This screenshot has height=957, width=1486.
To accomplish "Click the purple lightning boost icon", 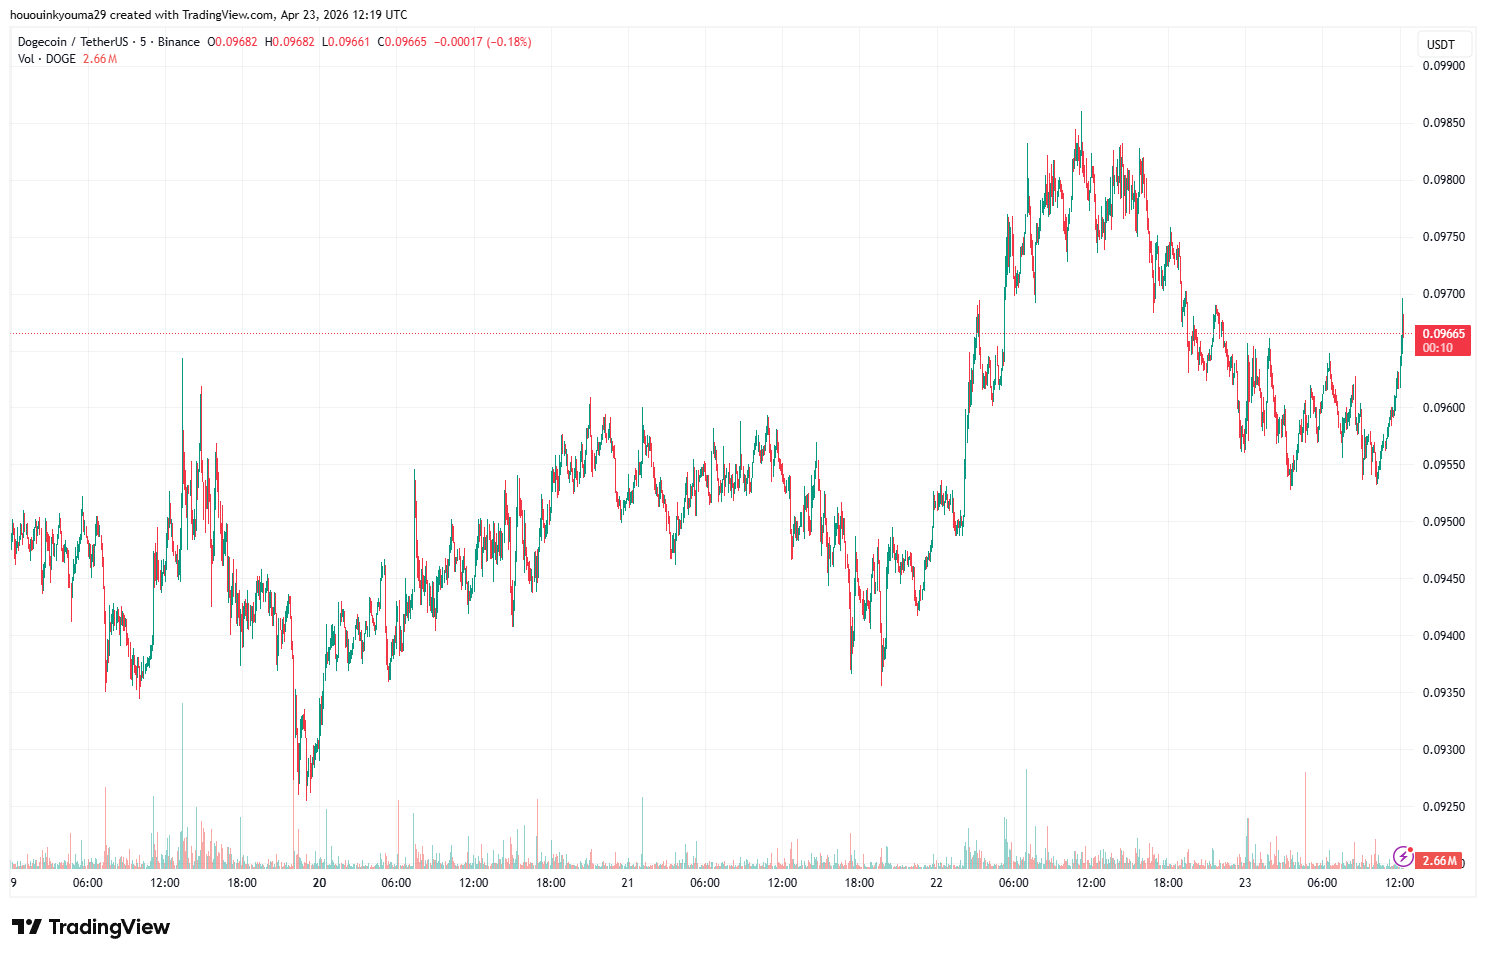I will pyautogui.click(x=1403, y=855).
